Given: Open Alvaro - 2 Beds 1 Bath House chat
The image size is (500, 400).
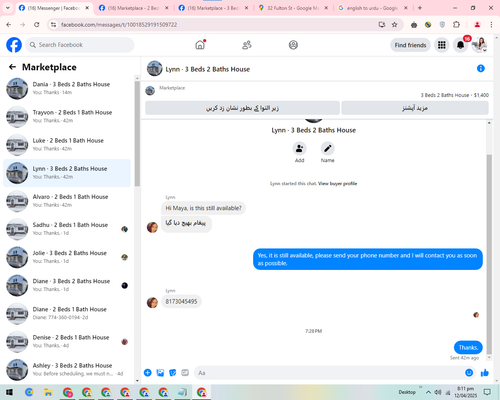Looking at the screenshot, I should tap(67, 201).
